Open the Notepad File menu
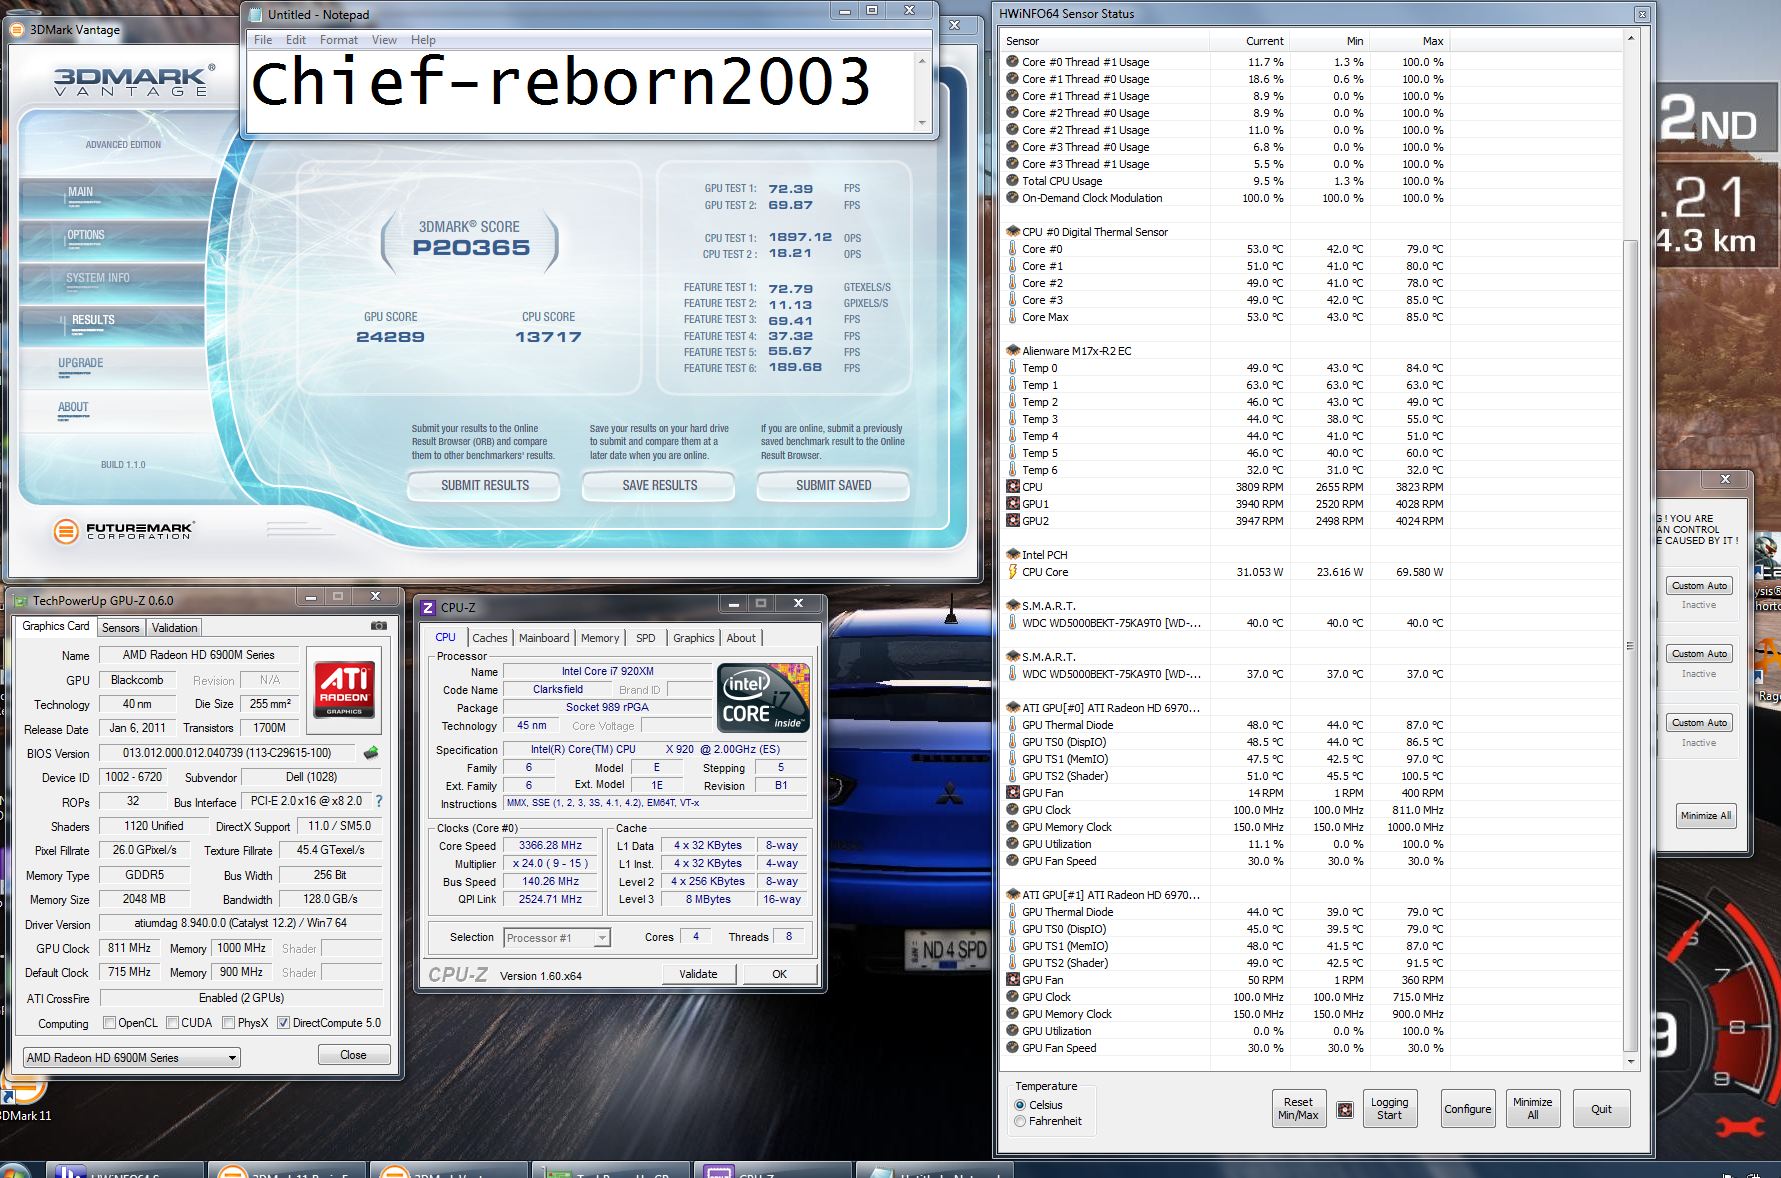The width and height of the screenshot is (1781, 1178). [x=263, y=40]
